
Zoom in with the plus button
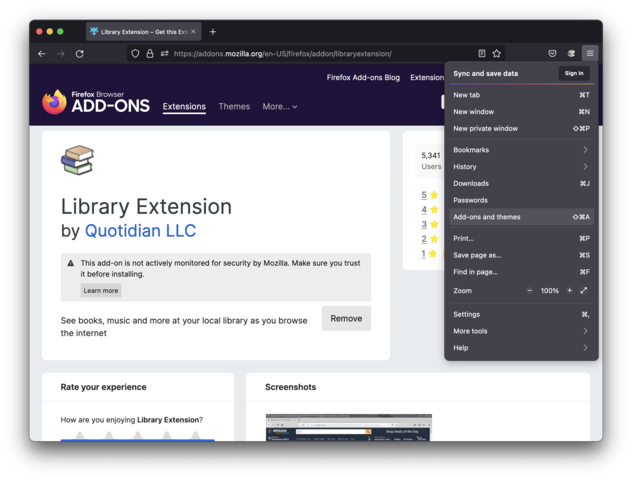[570, 291]
